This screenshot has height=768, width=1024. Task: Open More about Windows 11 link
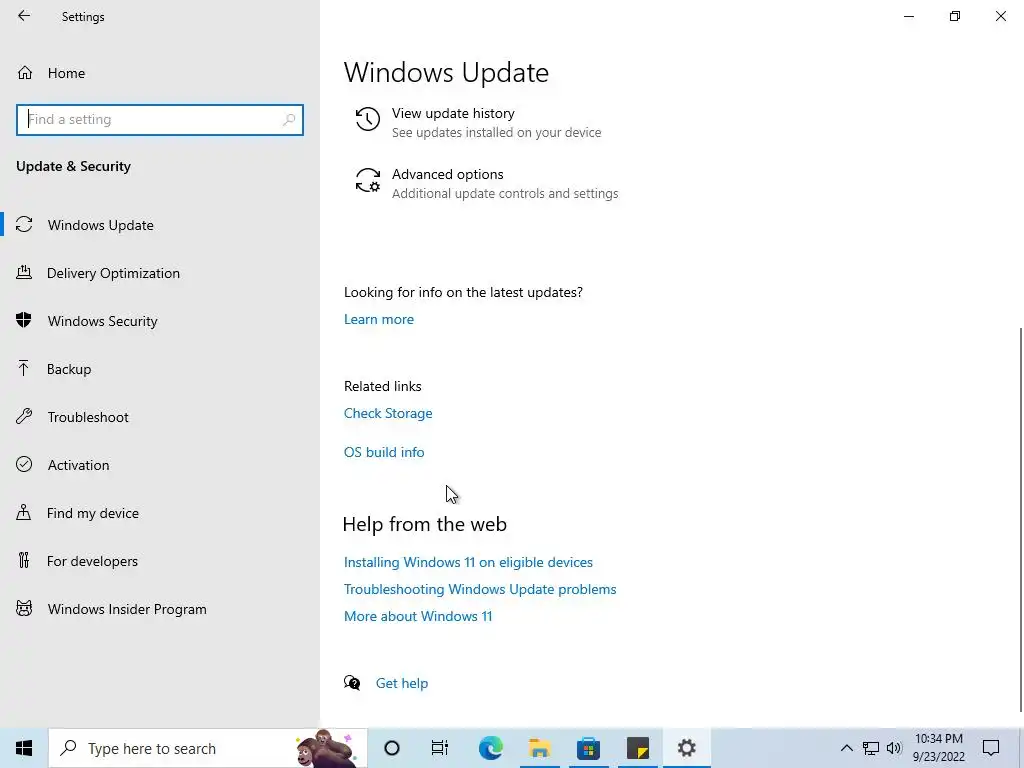[418, 616]
